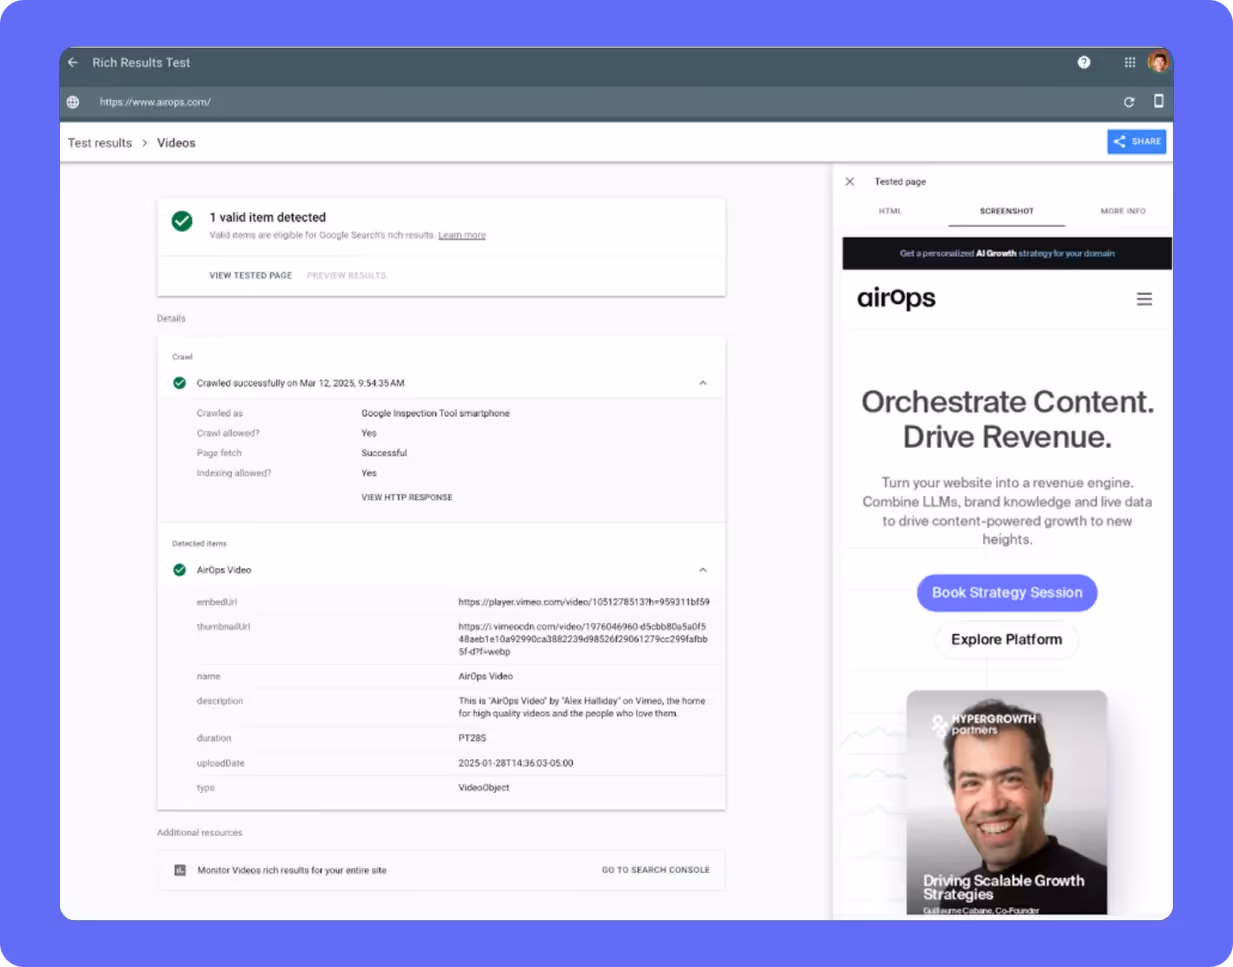
Task: Click VIEW TESTED PAGE
Action: pos(251,275)
